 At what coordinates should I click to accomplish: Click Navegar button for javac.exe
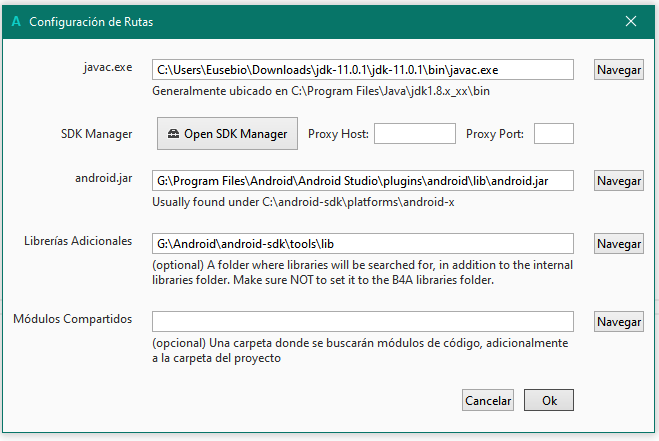tap(619, 70)
